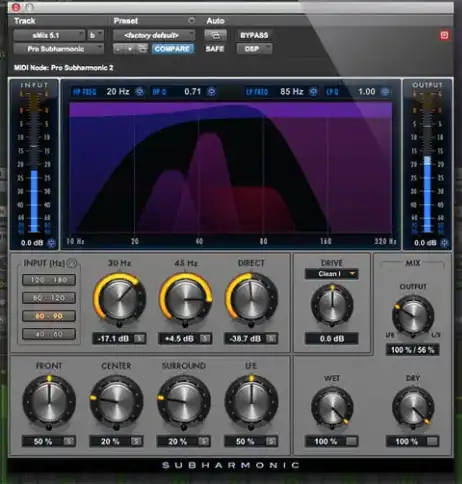Click the preset settings circle icon
Image resolution: width=462 pixels, height=484 pixels.
click(x=191, y=21)
